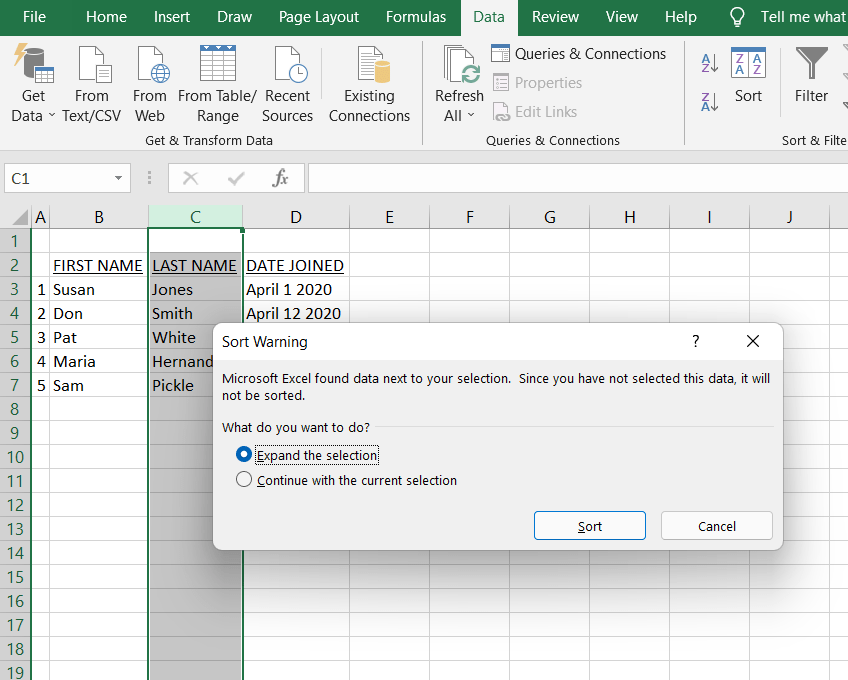This screenshot has width=848, height=680.
Task: Switch to the Formulas tab
Action: 416,17
